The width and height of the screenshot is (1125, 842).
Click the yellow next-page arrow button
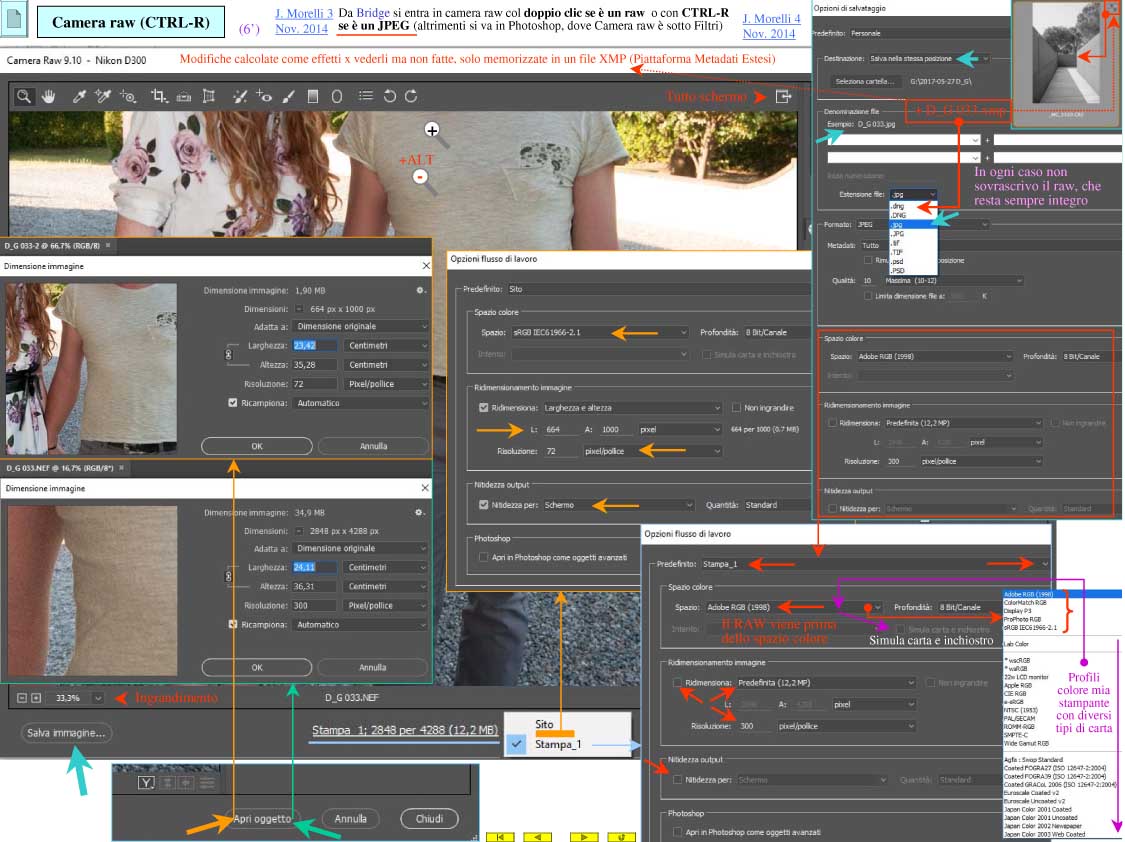(583, 837)
